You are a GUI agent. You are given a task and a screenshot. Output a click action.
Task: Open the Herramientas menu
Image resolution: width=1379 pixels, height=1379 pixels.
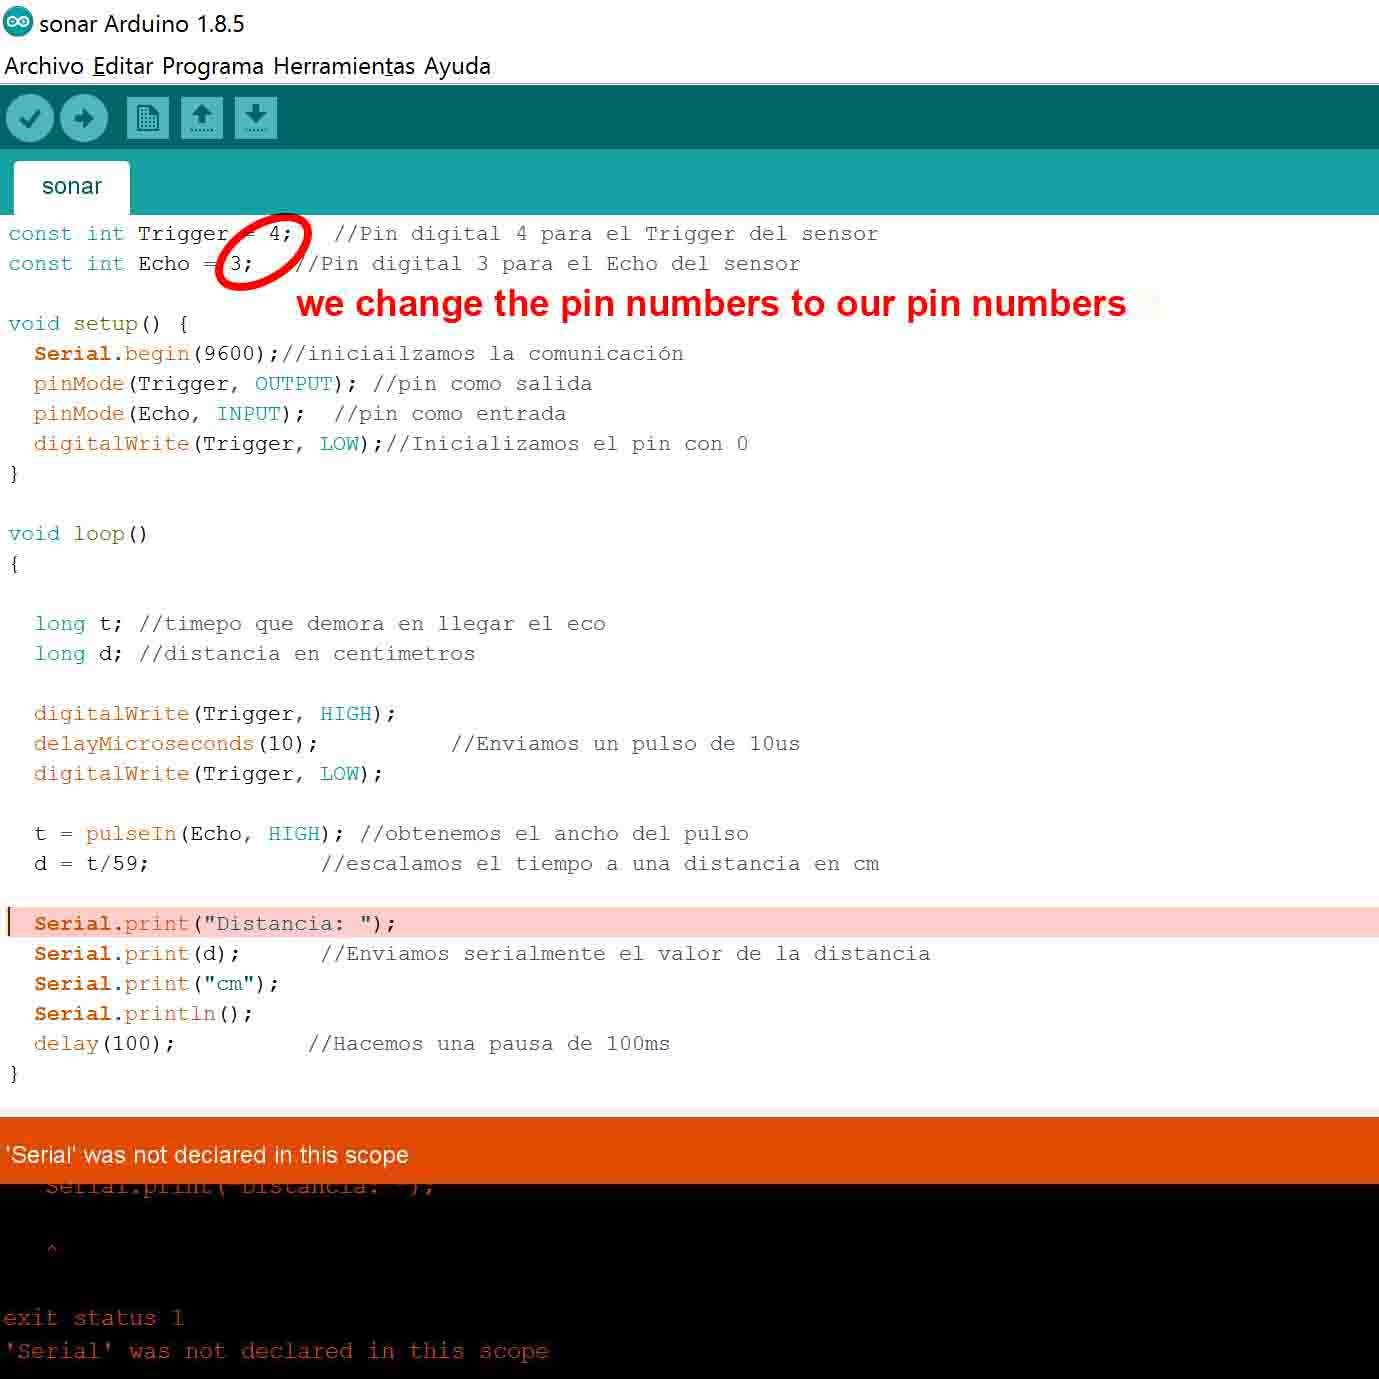(344, 66)
